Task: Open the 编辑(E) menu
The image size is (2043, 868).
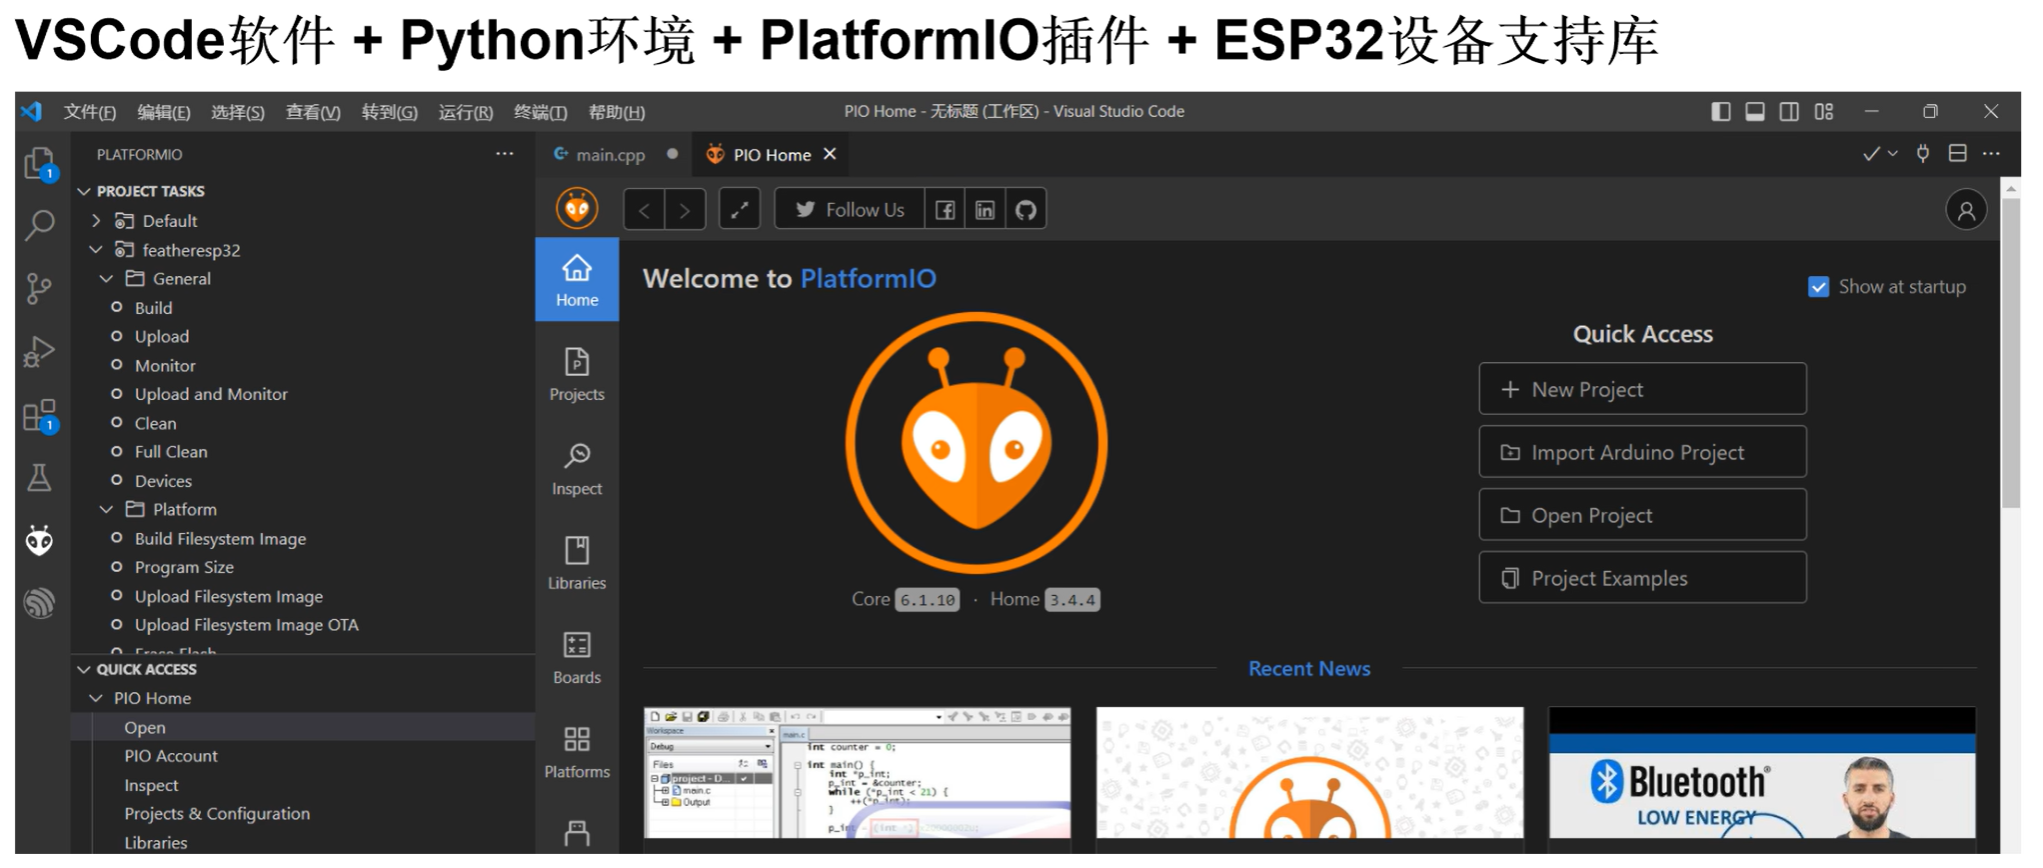Action: pos(164,112)
